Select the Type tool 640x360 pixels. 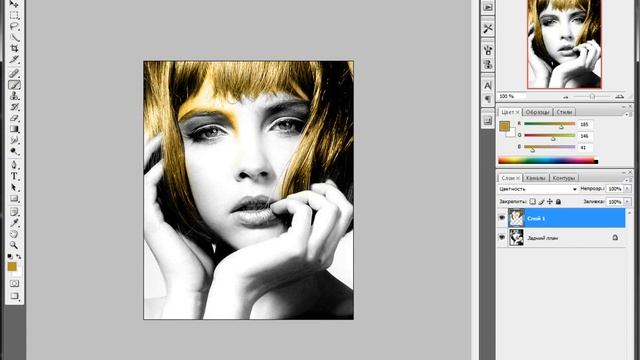14,176
